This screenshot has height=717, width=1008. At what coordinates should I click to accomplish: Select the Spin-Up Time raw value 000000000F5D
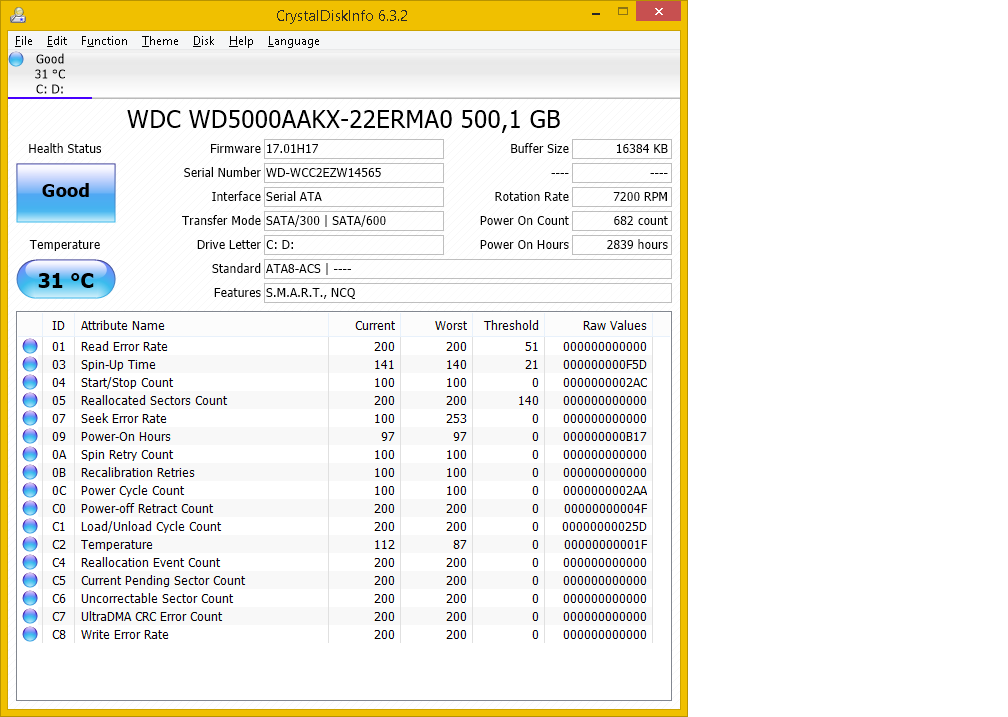(x=605, y=365)
